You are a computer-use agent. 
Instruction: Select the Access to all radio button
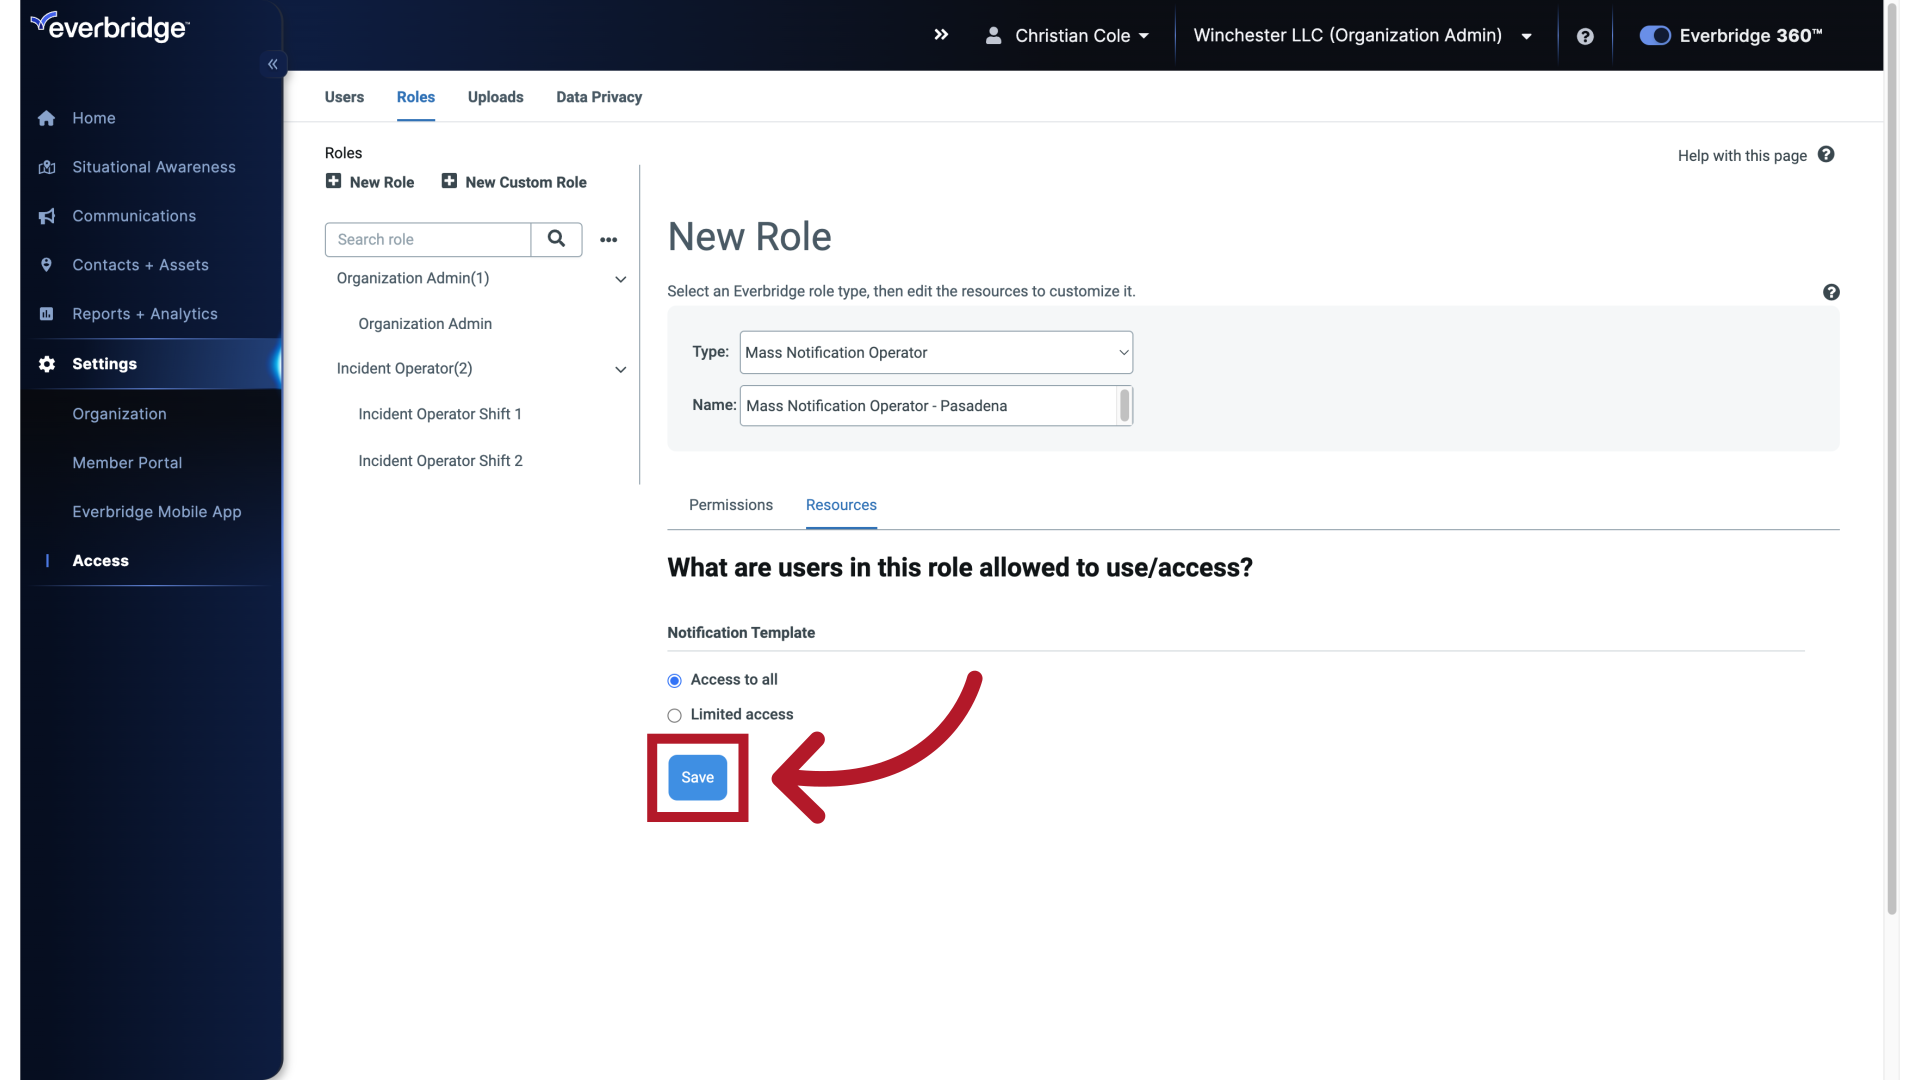tap(674, 680)
